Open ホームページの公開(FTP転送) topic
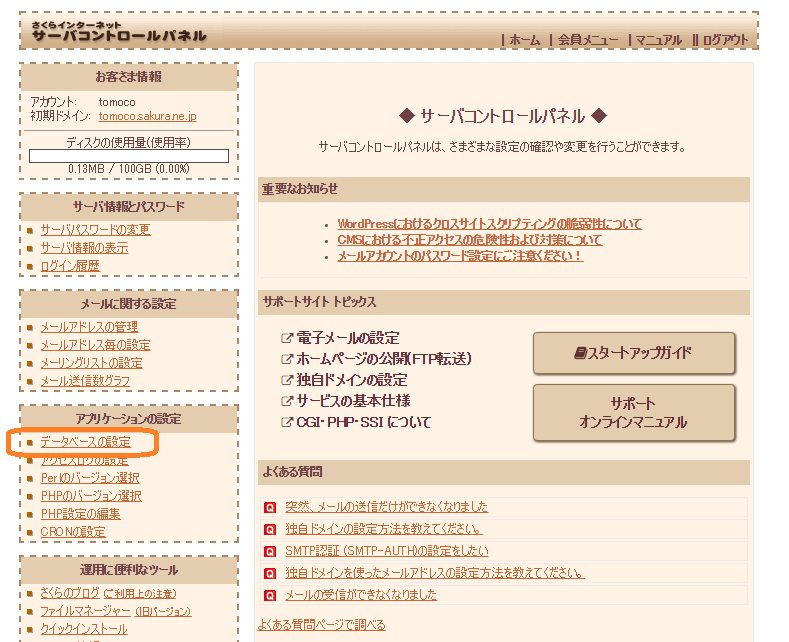789x642 pixels. coord(384,359)
